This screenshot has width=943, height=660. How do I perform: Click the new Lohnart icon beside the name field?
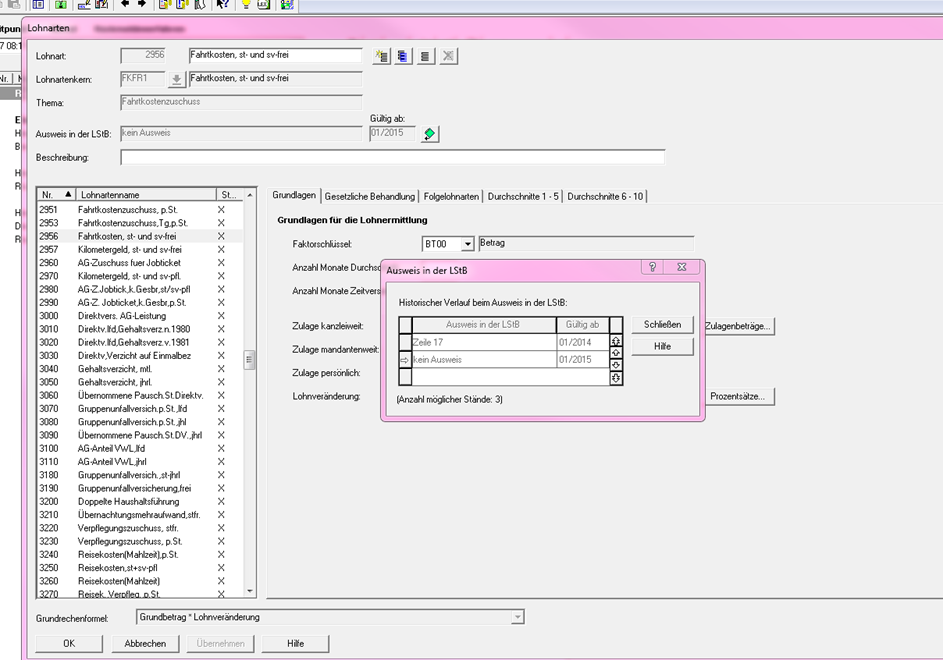coord(381,56)
